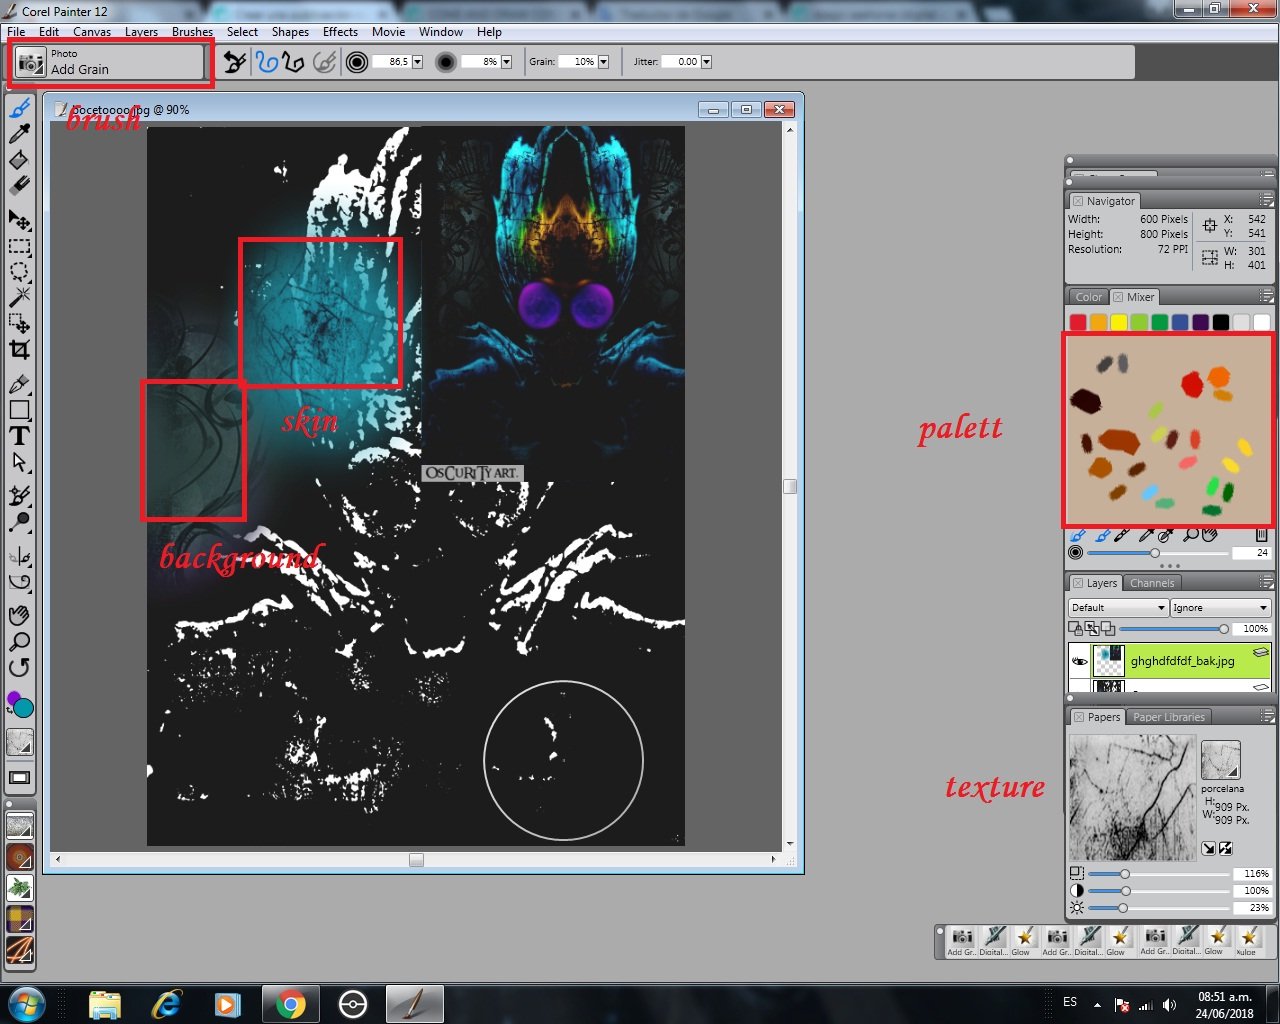Close the Mixer panel checkbox

[1118, 297]
